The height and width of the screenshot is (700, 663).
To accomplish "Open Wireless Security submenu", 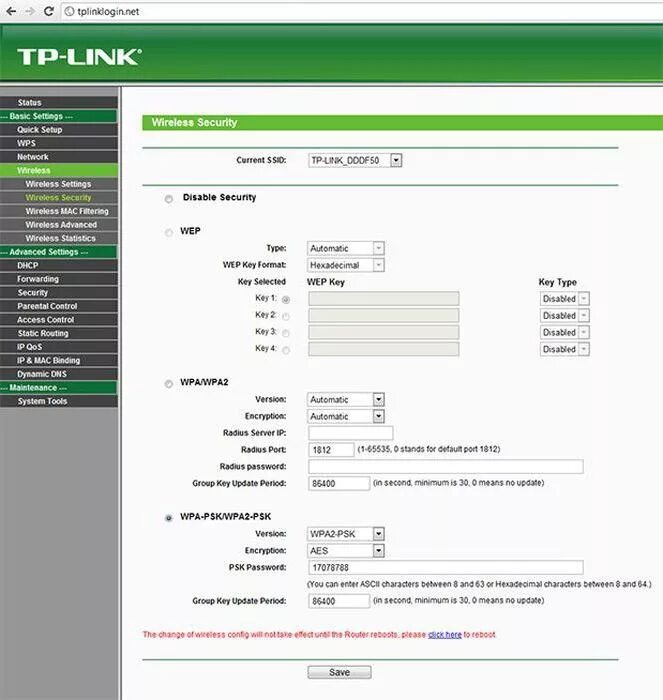I will point(59,198).
